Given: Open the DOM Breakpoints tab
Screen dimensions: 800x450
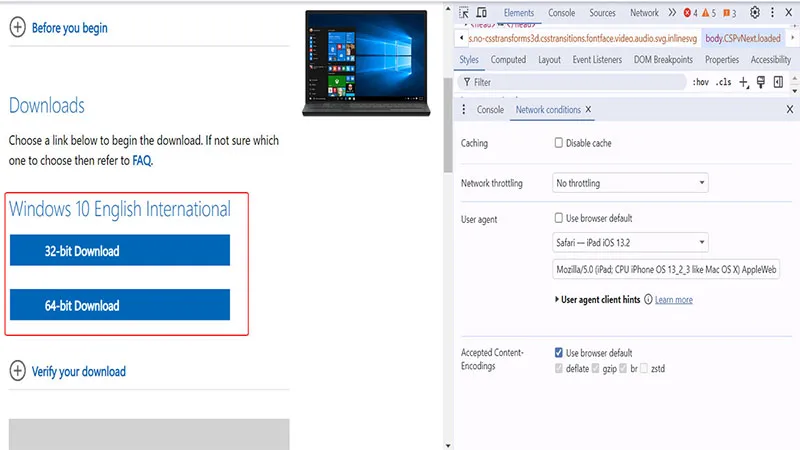Looking at the screenshot, I should click(663, 60).
